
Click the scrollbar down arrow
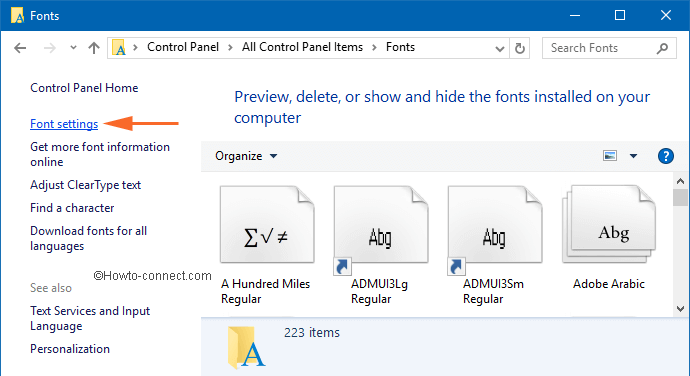[x=680, y=309]
